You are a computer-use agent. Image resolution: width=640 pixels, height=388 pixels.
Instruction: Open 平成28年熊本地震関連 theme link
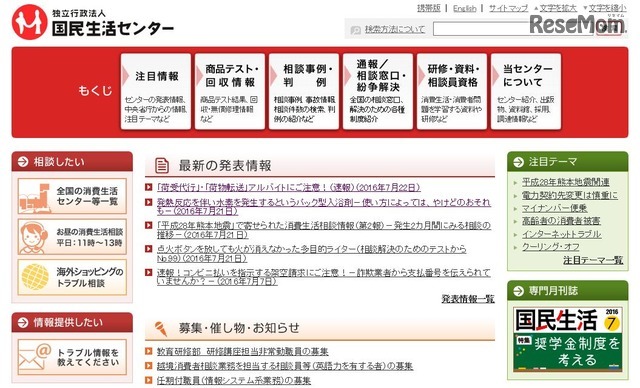coord(566,182)
